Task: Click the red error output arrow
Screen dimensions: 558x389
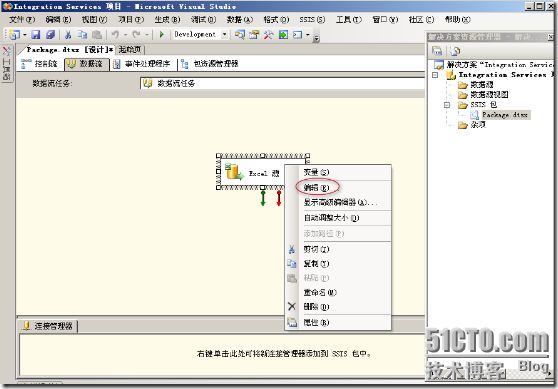Action: [x=279, y=198]
